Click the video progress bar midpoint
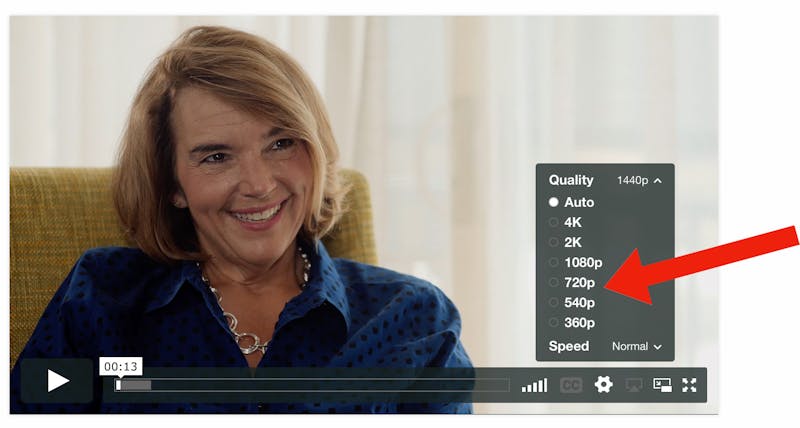 (312, 385)
